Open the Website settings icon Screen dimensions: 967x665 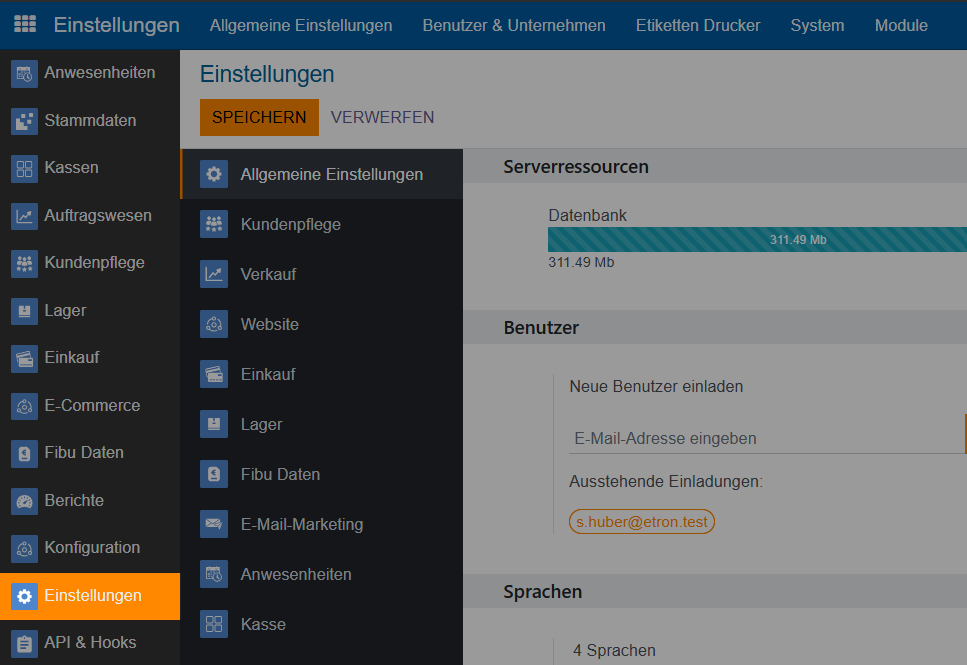pos(214,324)
